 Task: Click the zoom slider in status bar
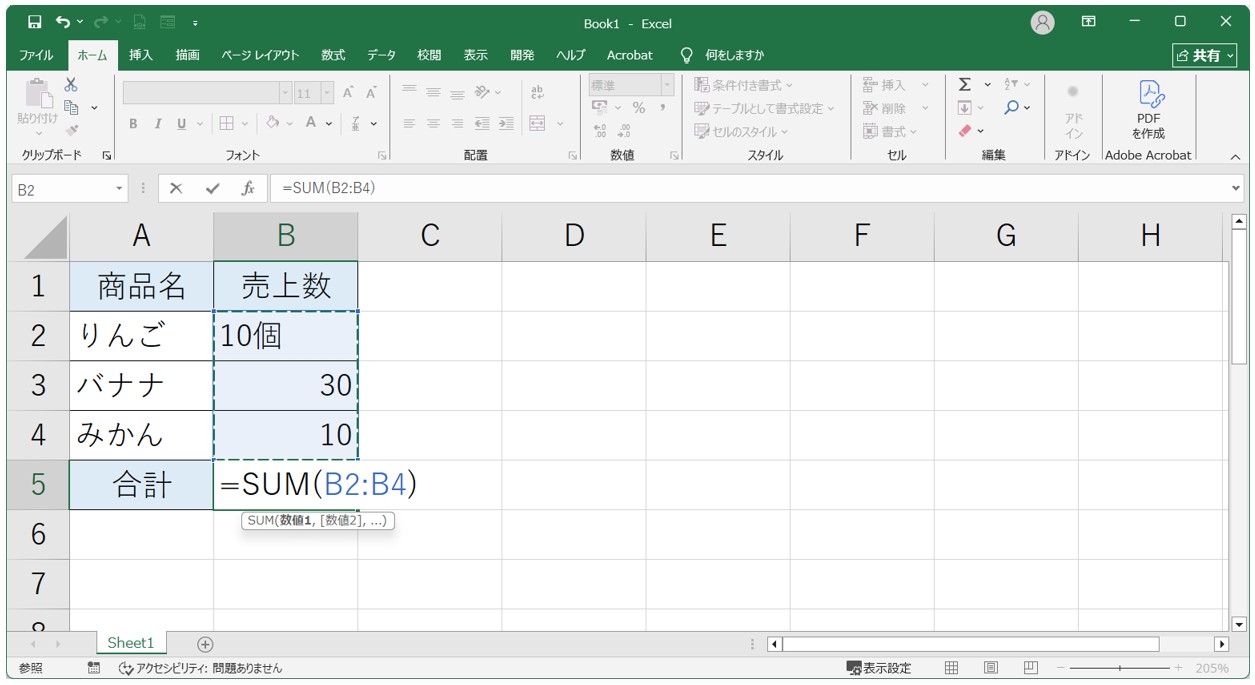(1119, 668)
